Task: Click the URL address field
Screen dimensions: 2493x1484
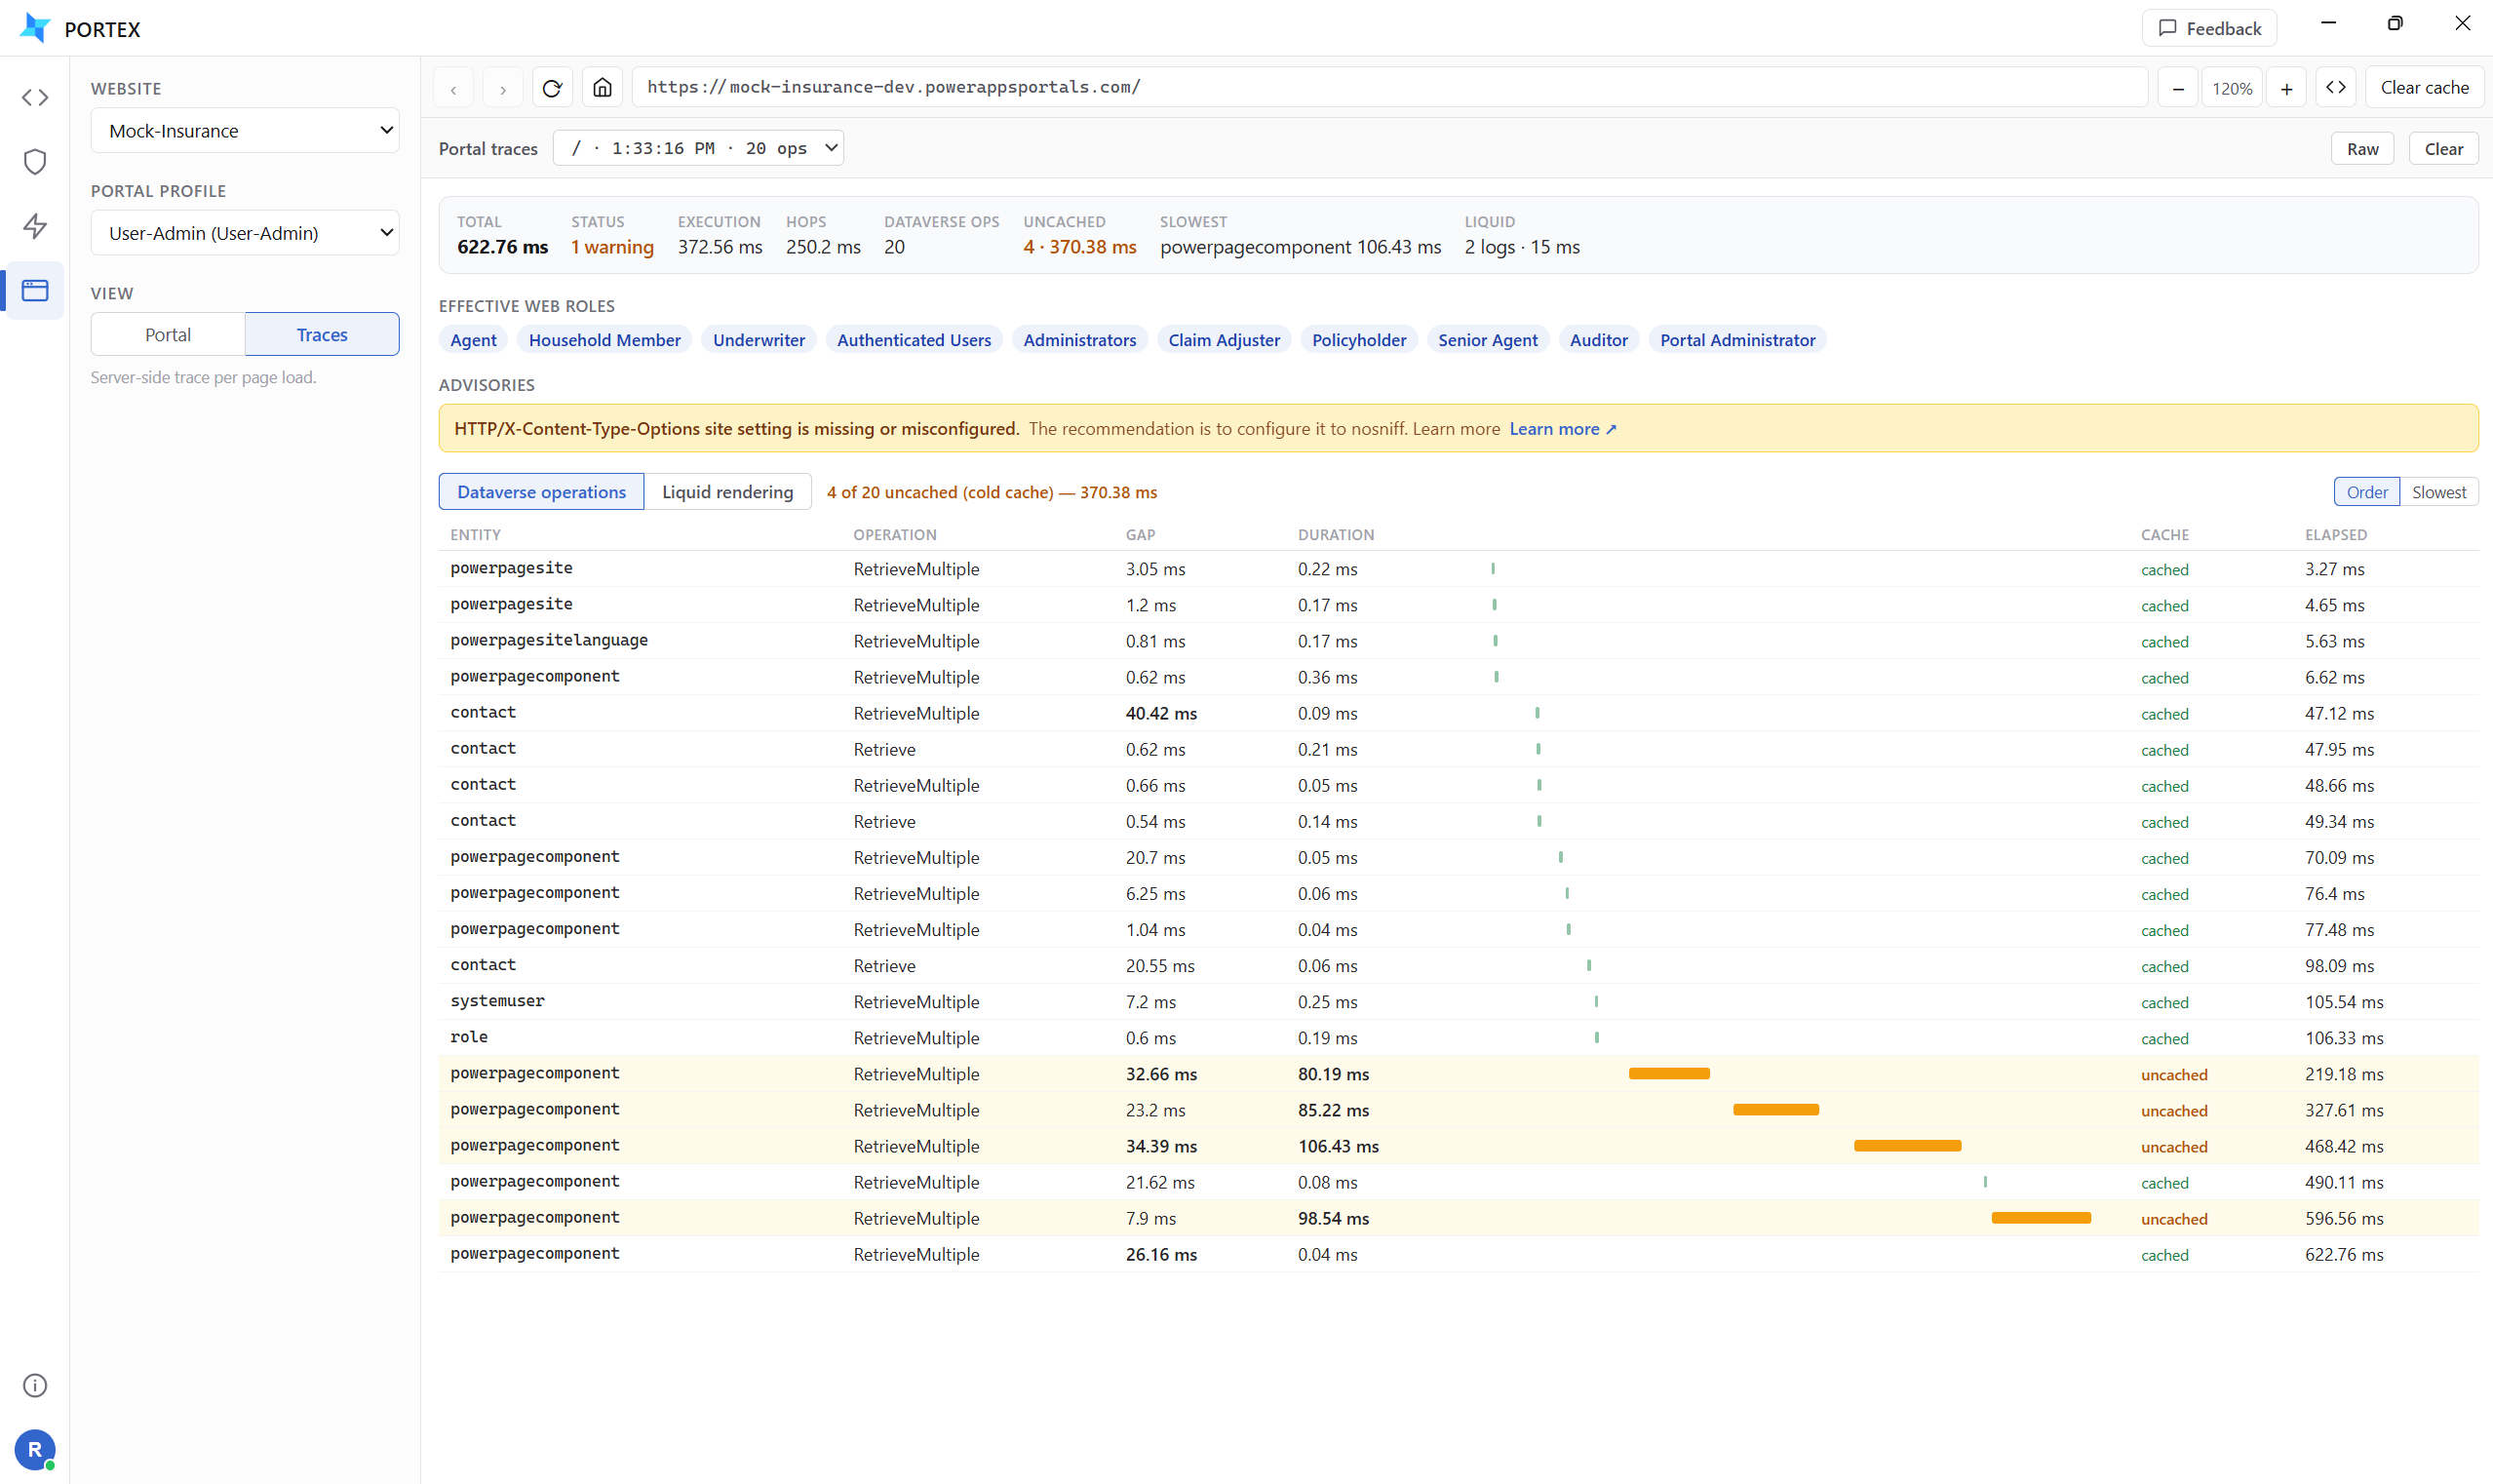Action: (1390, 88)
